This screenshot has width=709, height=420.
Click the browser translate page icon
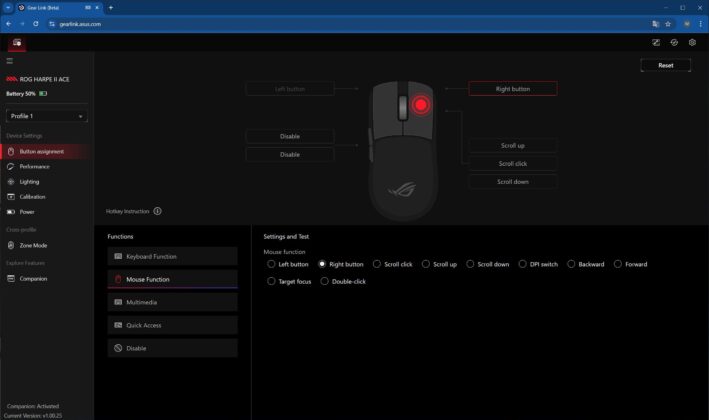coord(655,24)
